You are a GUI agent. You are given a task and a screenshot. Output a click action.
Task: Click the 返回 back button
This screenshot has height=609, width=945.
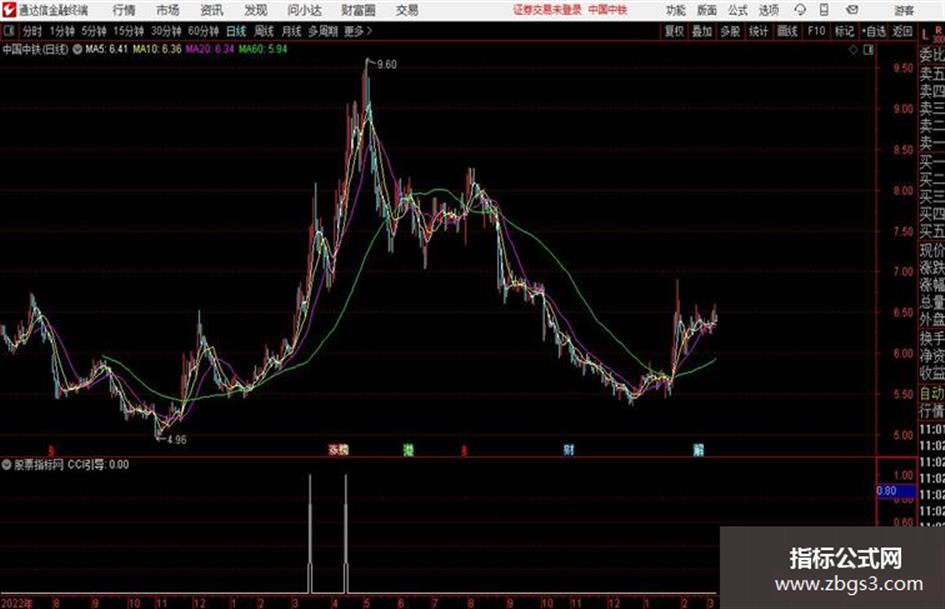point(902,31)
